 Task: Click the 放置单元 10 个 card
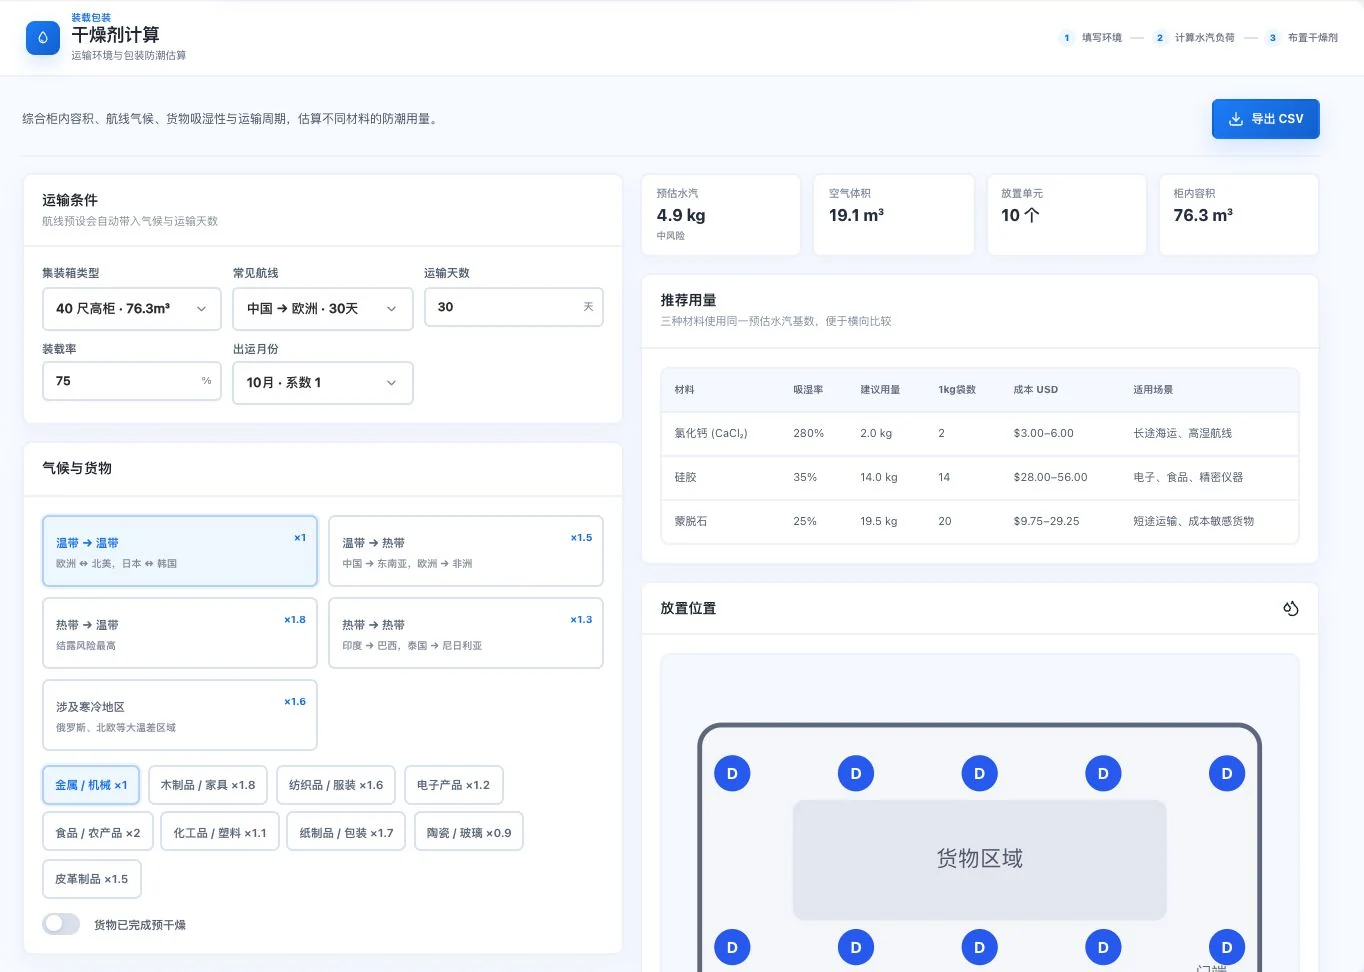[1066, 215]
